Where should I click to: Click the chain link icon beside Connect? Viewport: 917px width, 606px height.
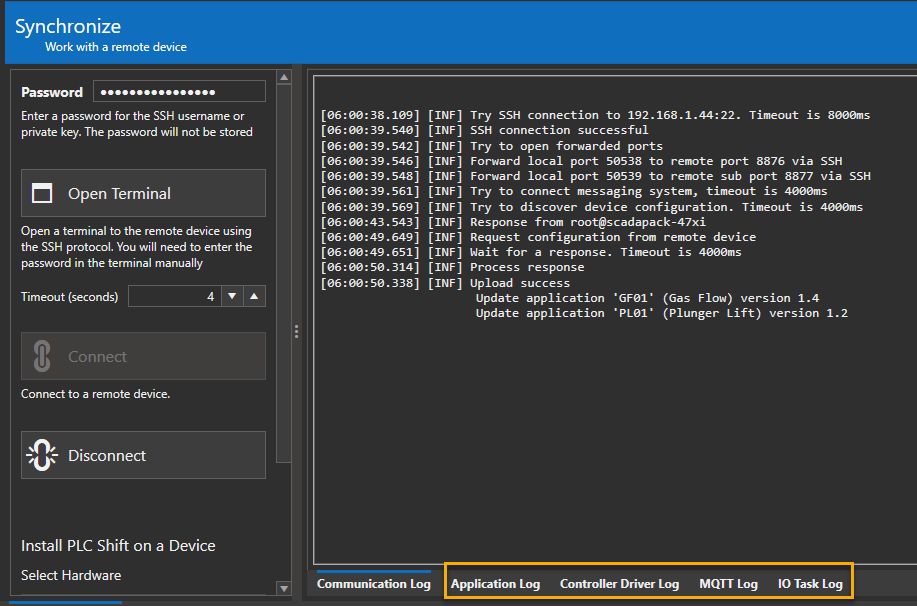pos(42,356)
